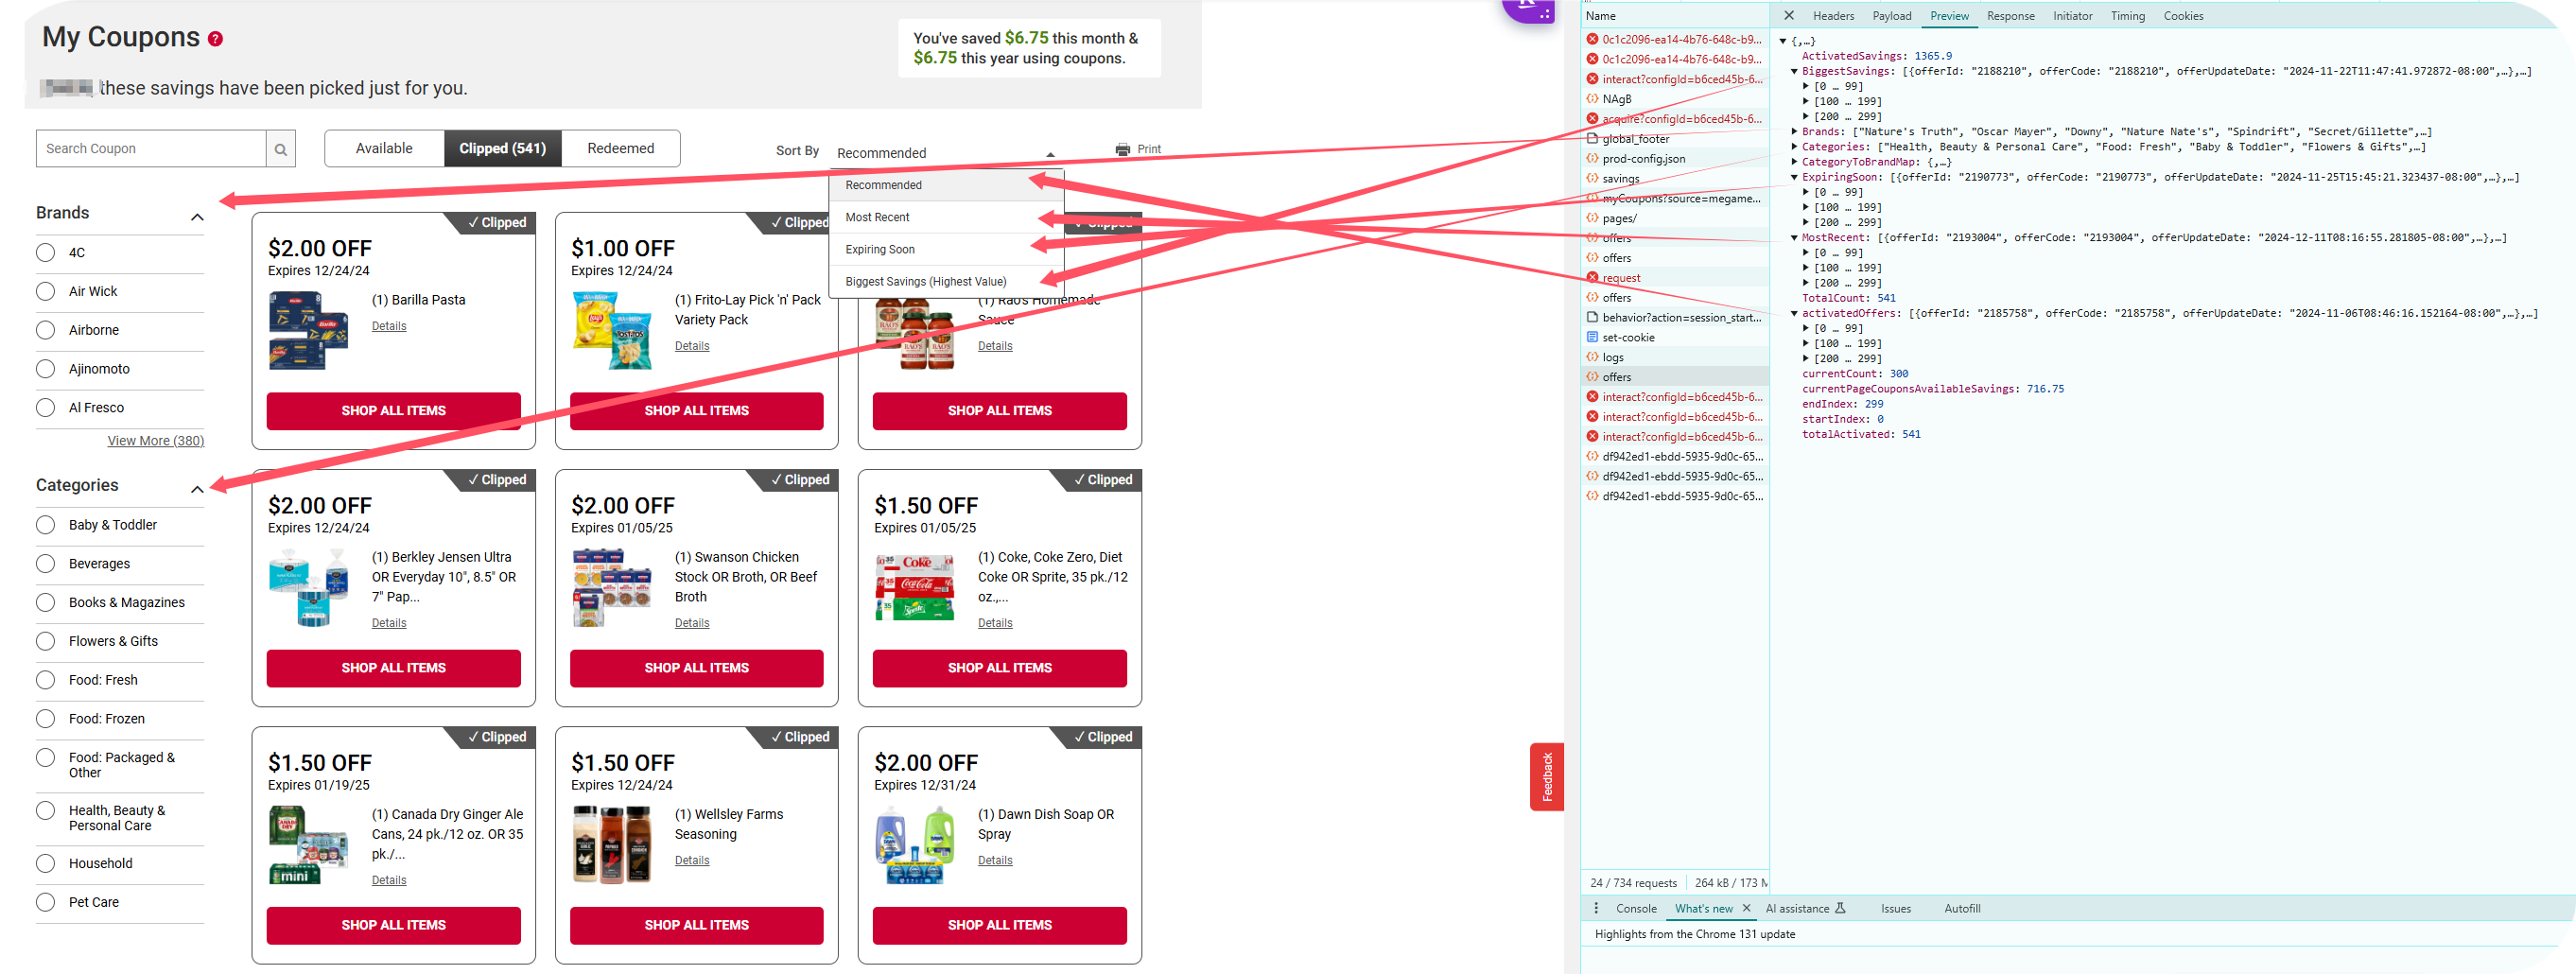Switch to the Redeemed coupons tab

pos(620,149)
